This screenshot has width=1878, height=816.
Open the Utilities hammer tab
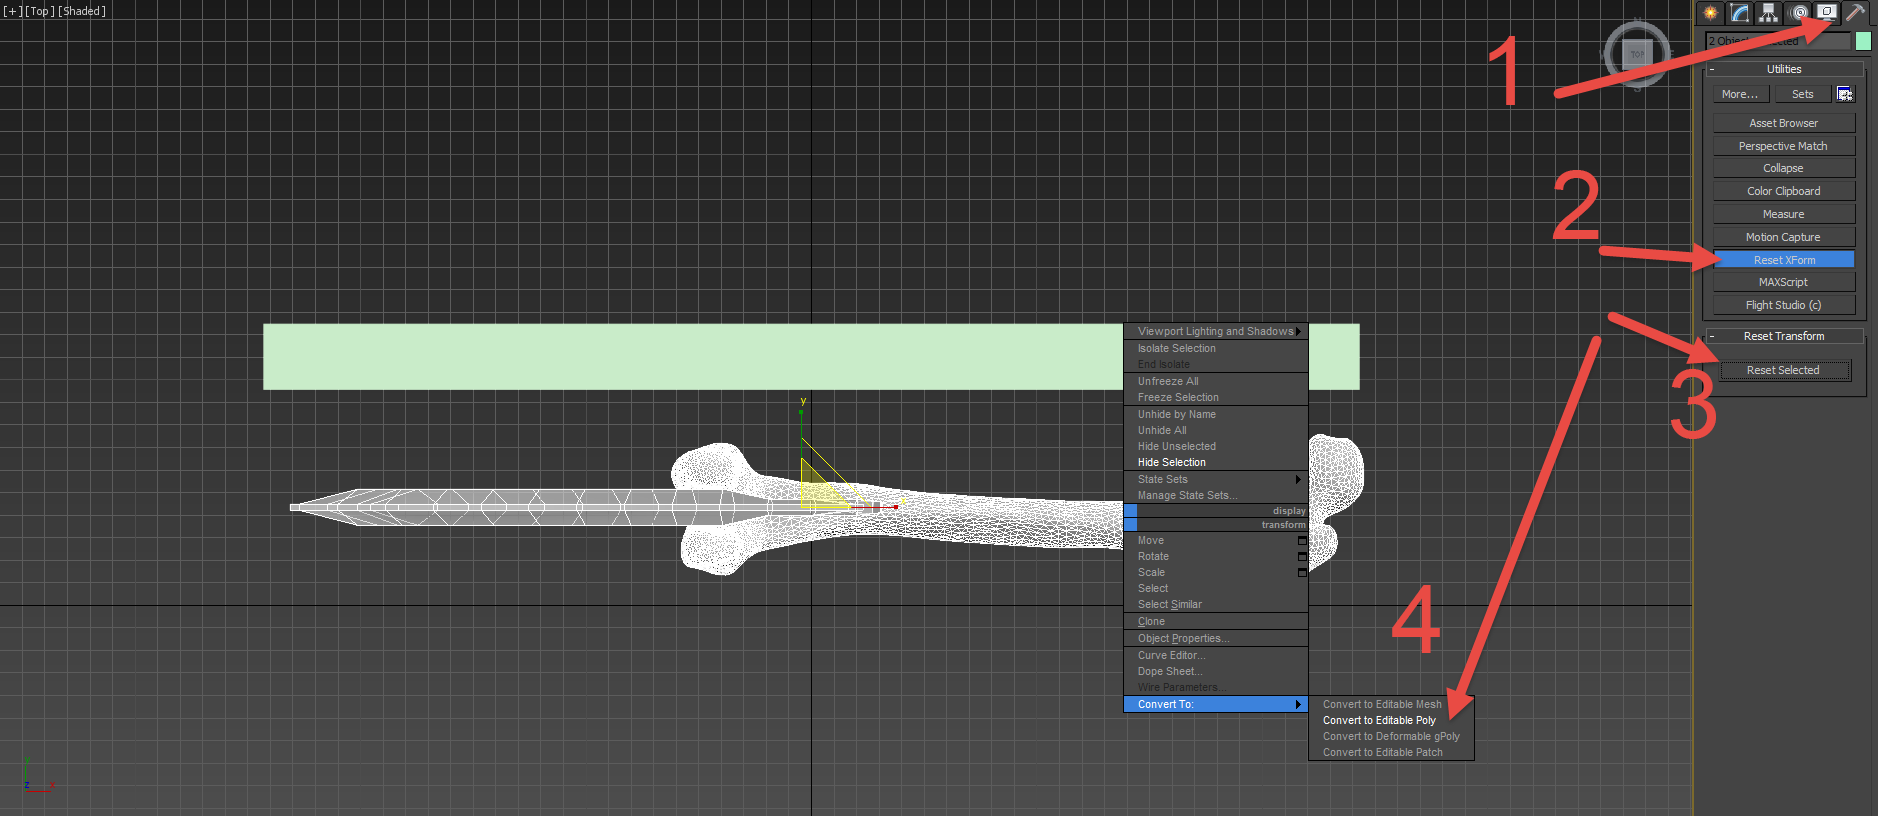[x=1856, y=13]
